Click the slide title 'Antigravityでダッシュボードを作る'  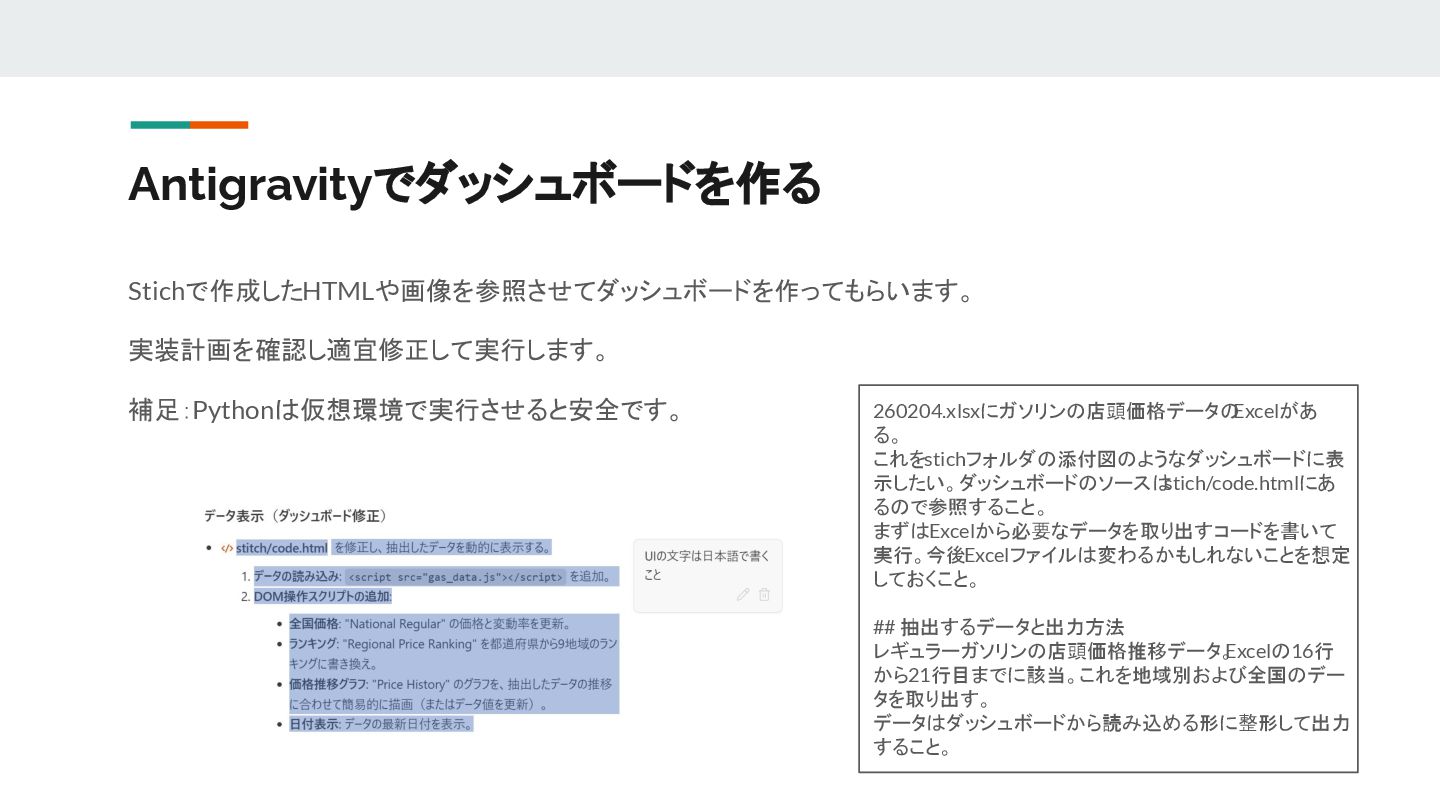click(474, 184)
